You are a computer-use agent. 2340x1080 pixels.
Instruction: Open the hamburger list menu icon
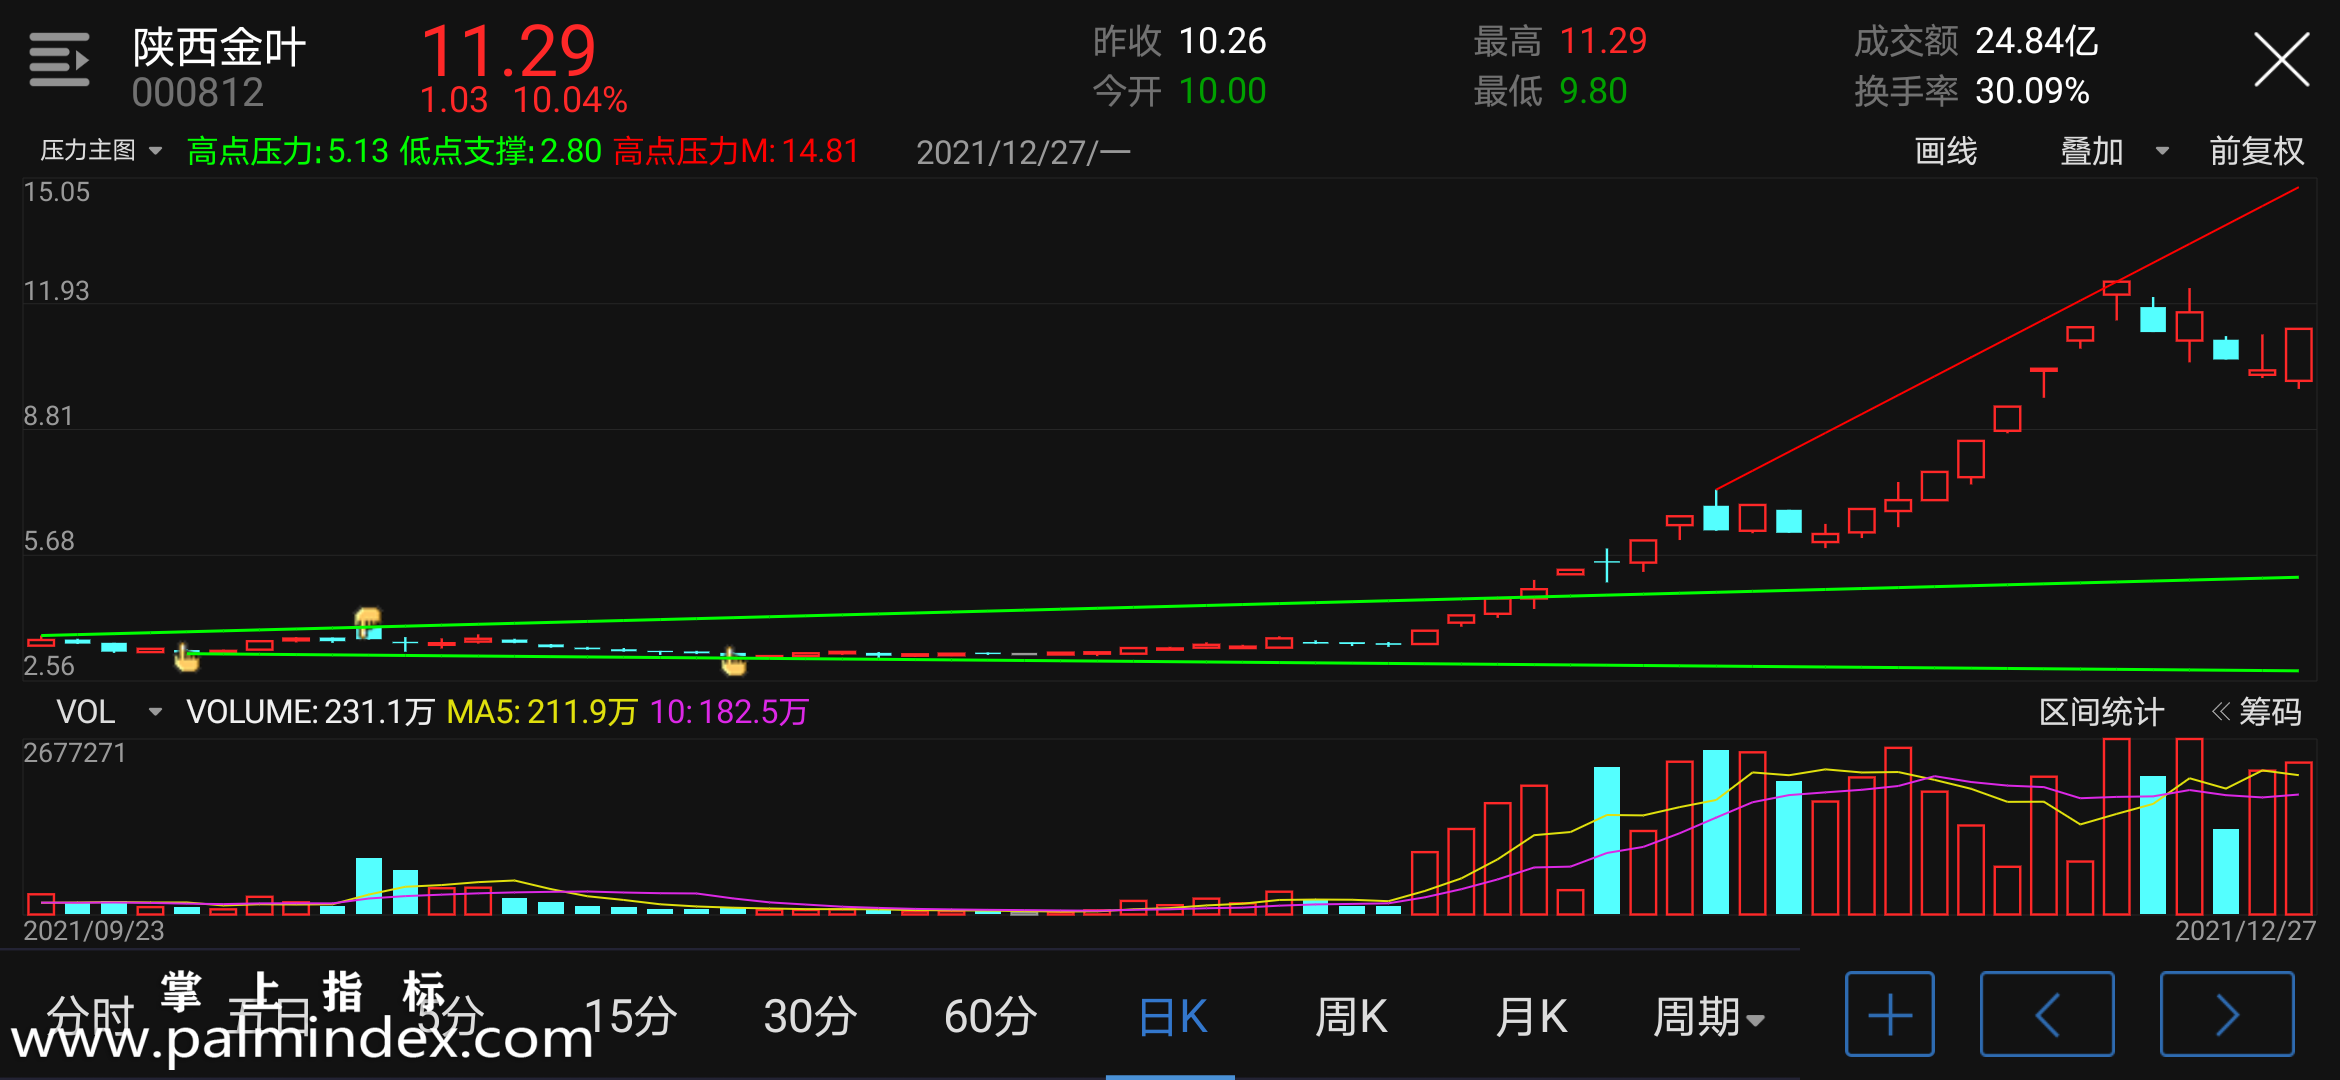(59, 60)
